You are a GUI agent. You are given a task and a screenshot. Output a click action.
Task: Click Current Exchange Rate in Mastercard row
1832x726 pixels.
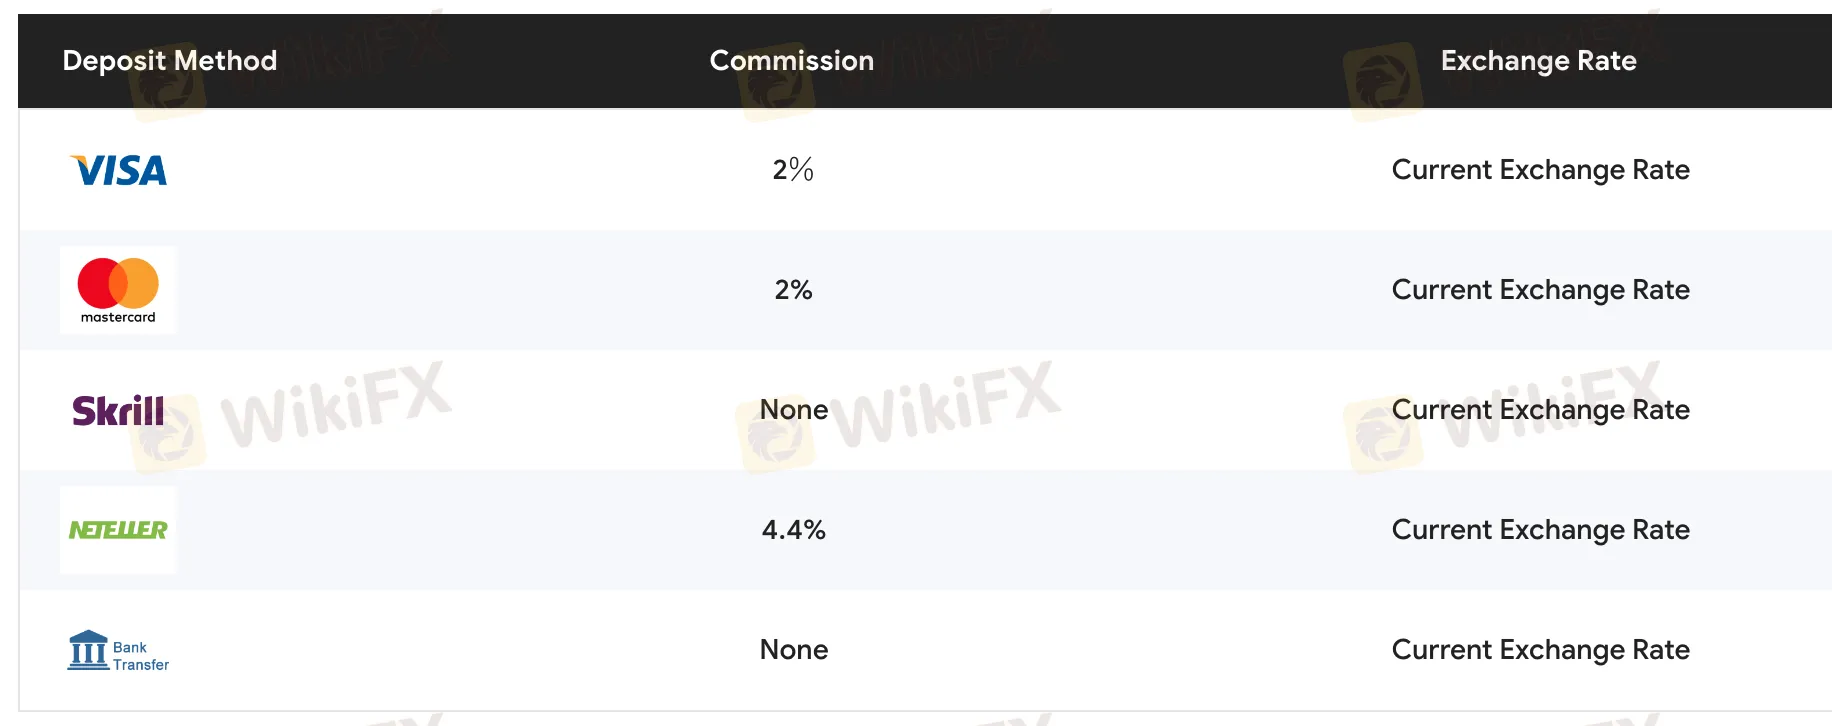pos(1540,290)
